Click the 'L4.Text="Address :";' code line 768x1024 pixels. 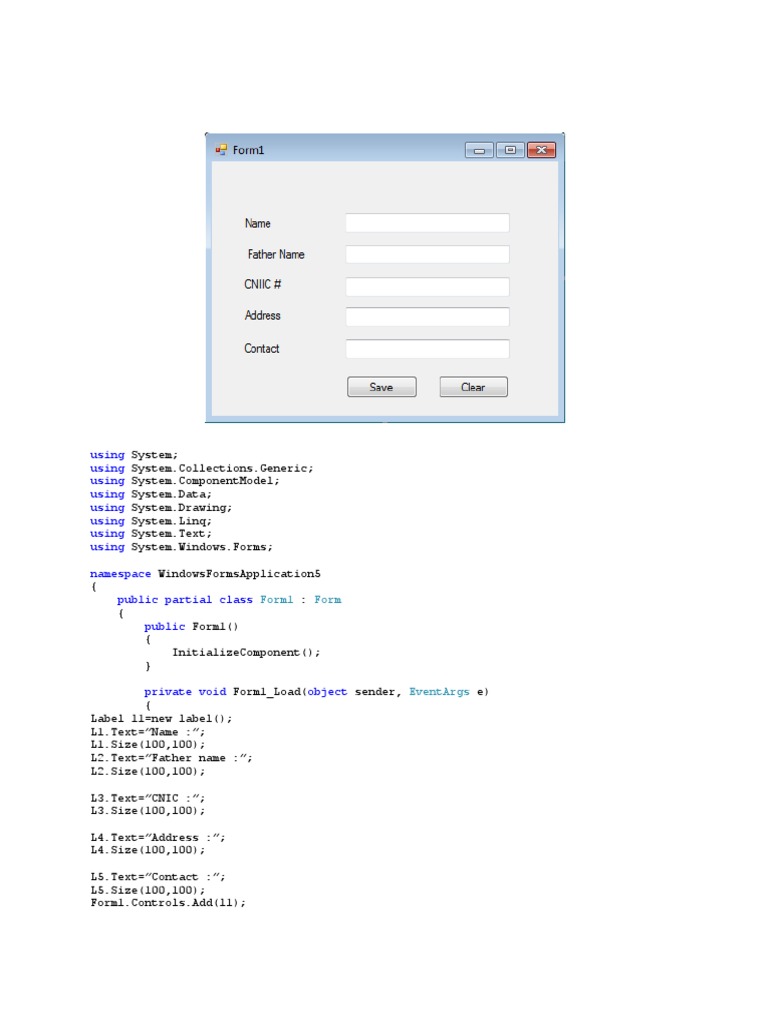(158, 837)
